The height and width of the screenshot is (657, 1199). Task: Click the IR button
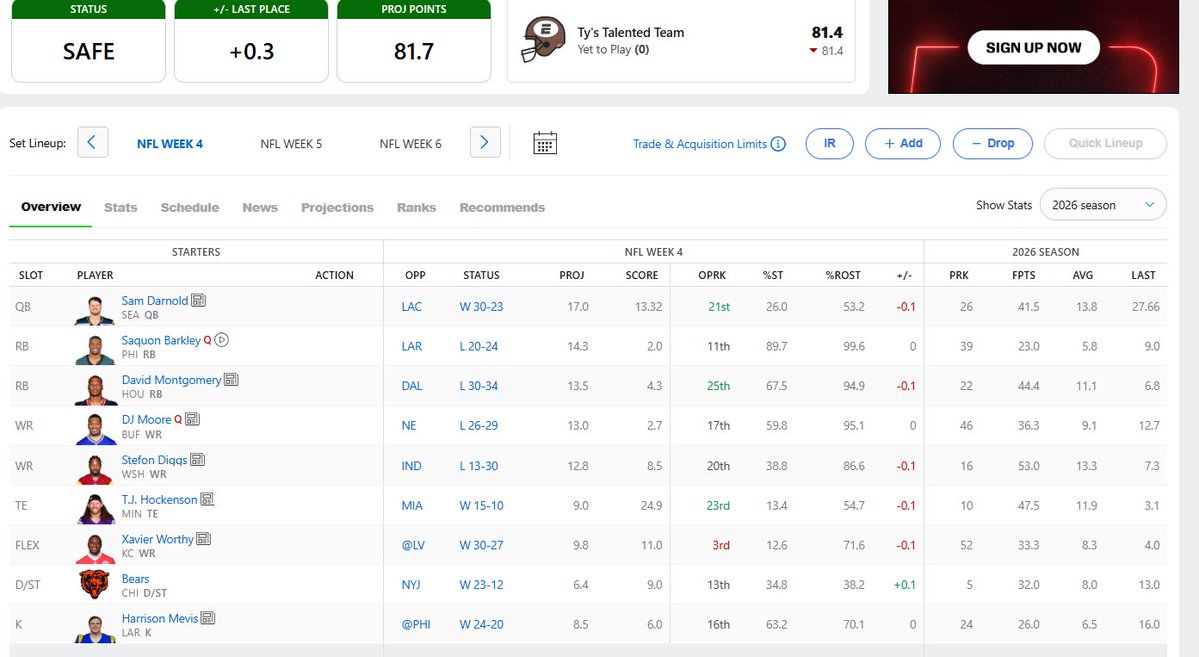[x=829, y=144]
